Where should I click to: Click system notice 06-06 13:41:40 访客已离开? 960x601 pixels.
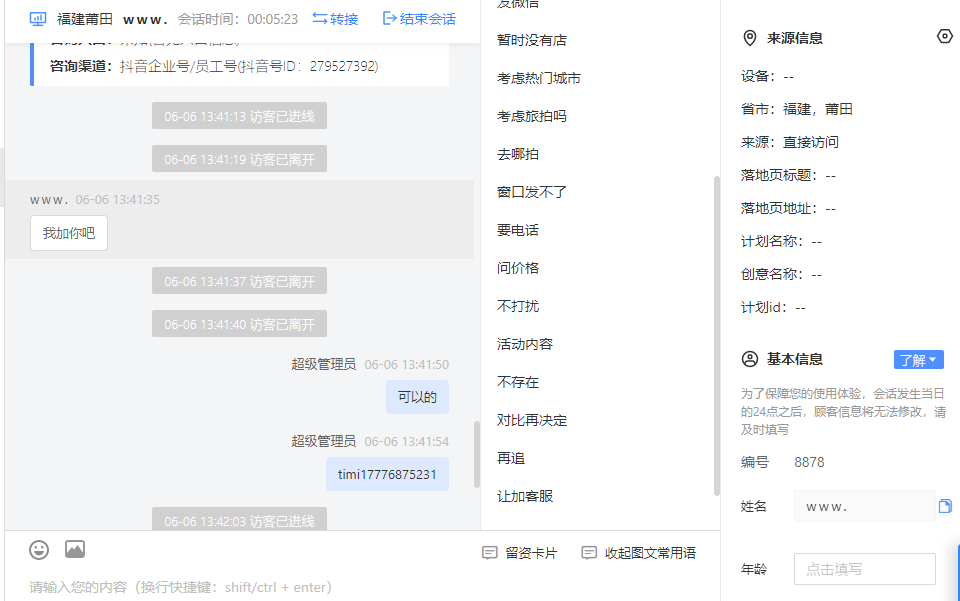239,323
